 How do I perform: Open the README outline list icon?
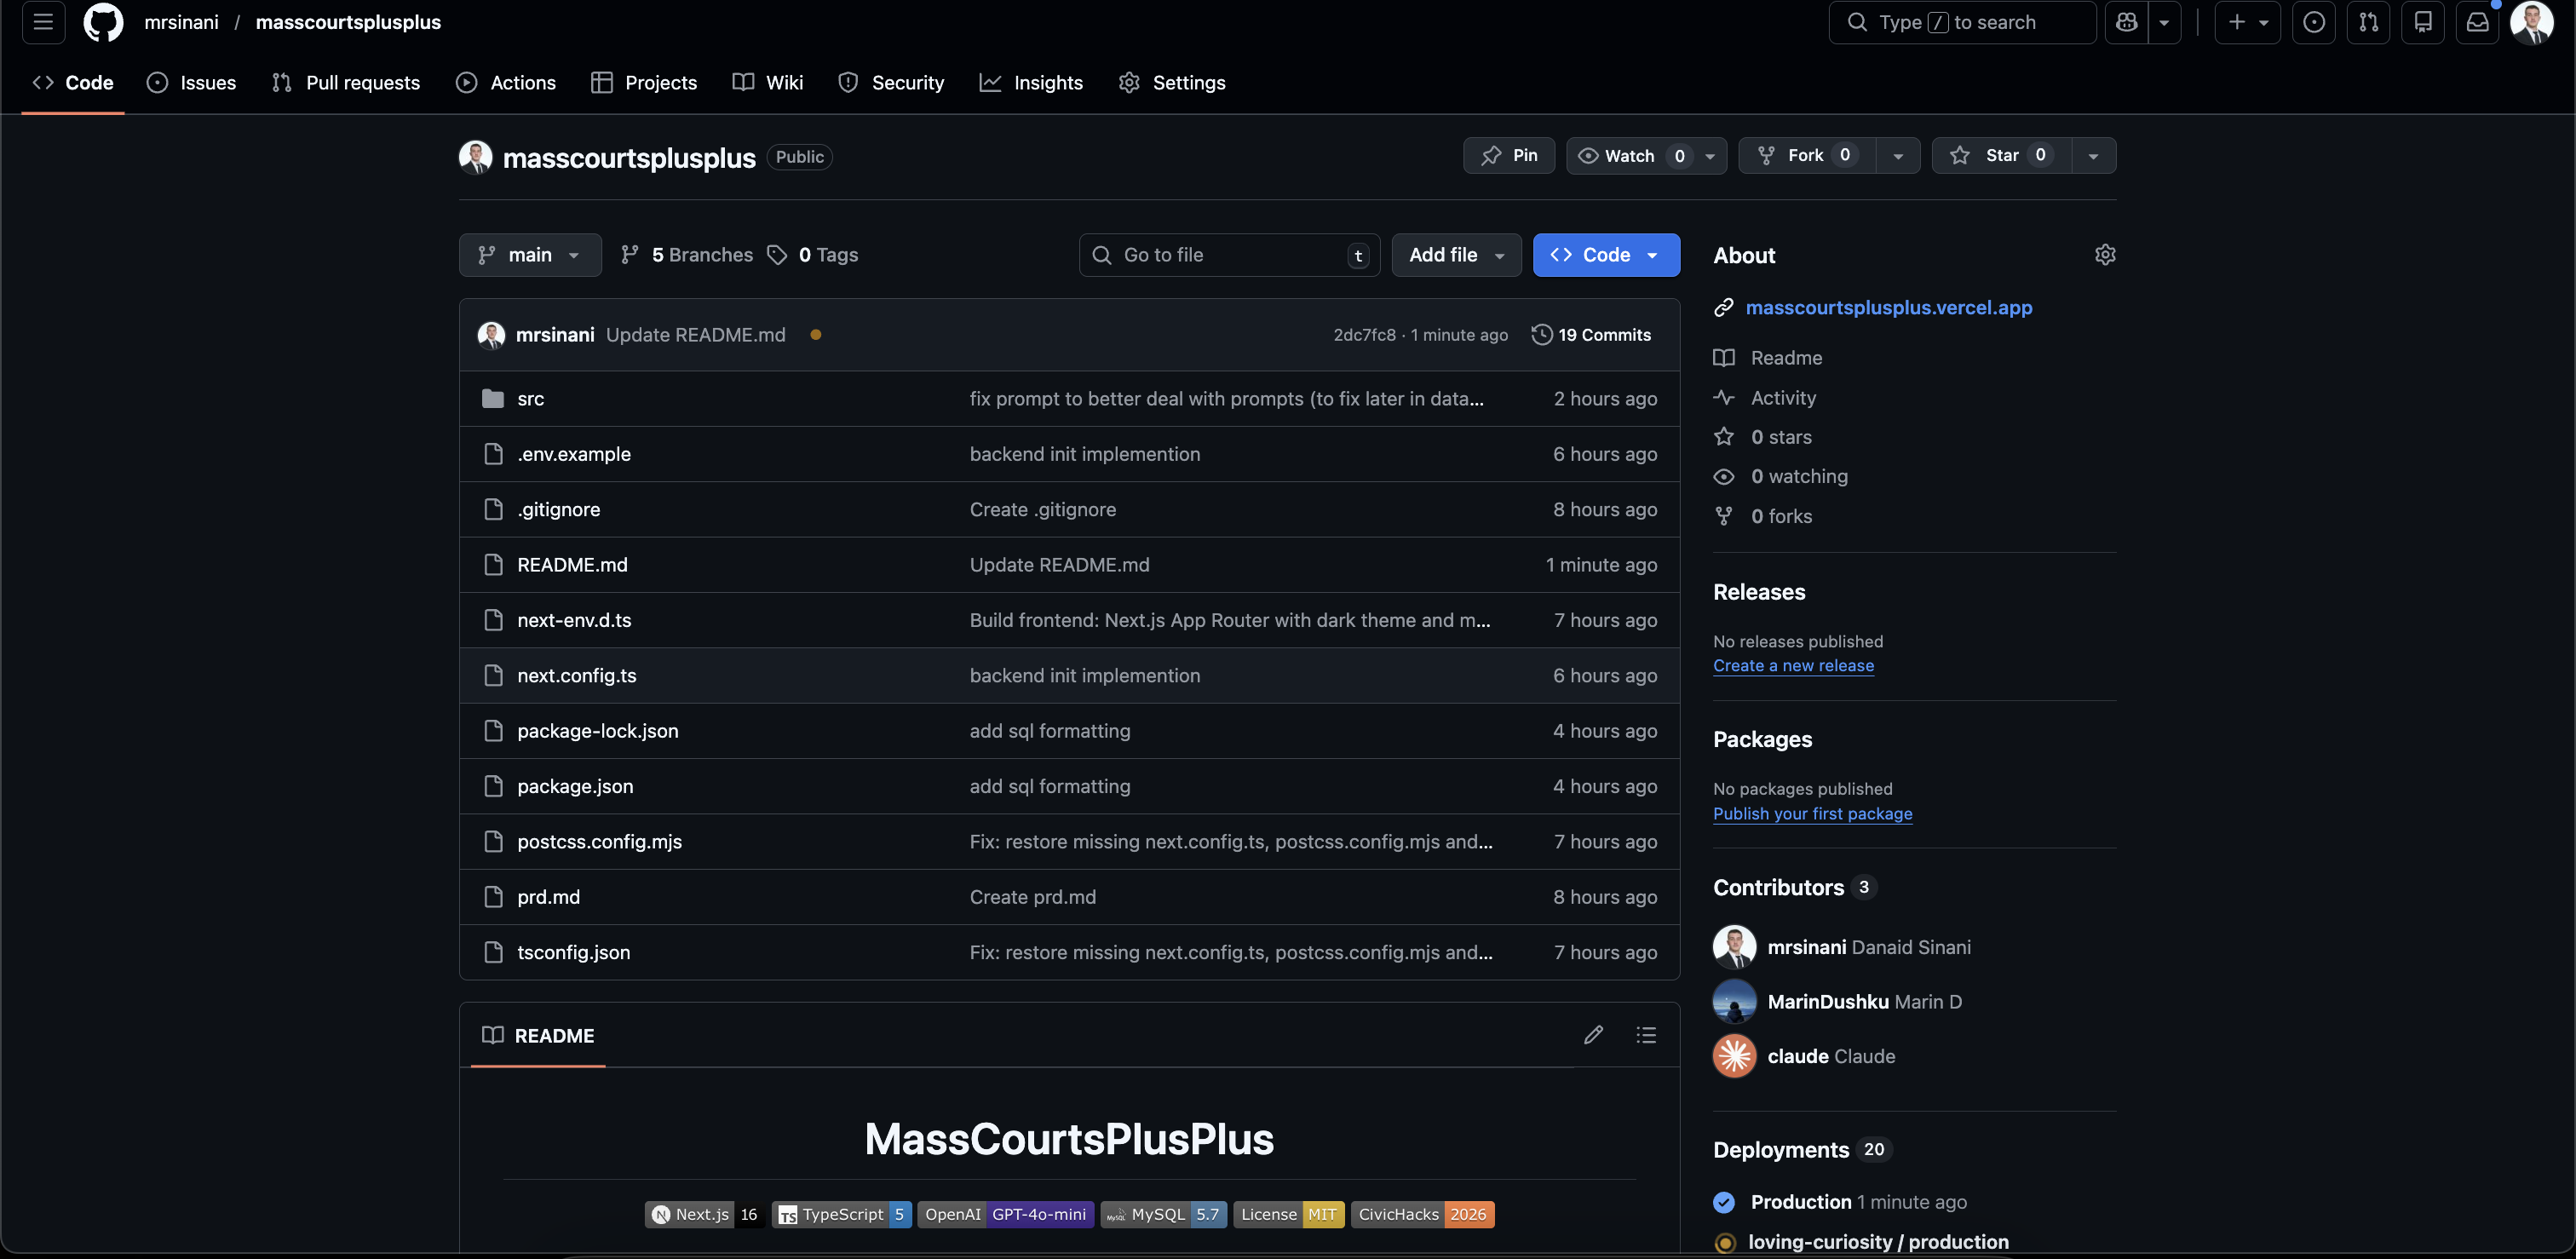(x=1646, y=1035)
